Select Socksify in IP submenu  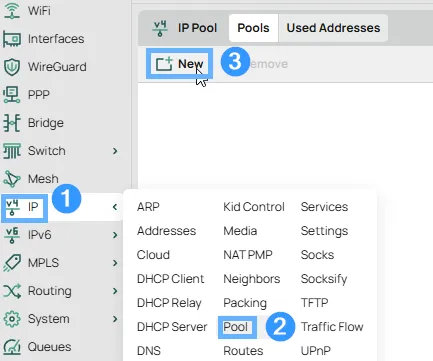point(324,279)
